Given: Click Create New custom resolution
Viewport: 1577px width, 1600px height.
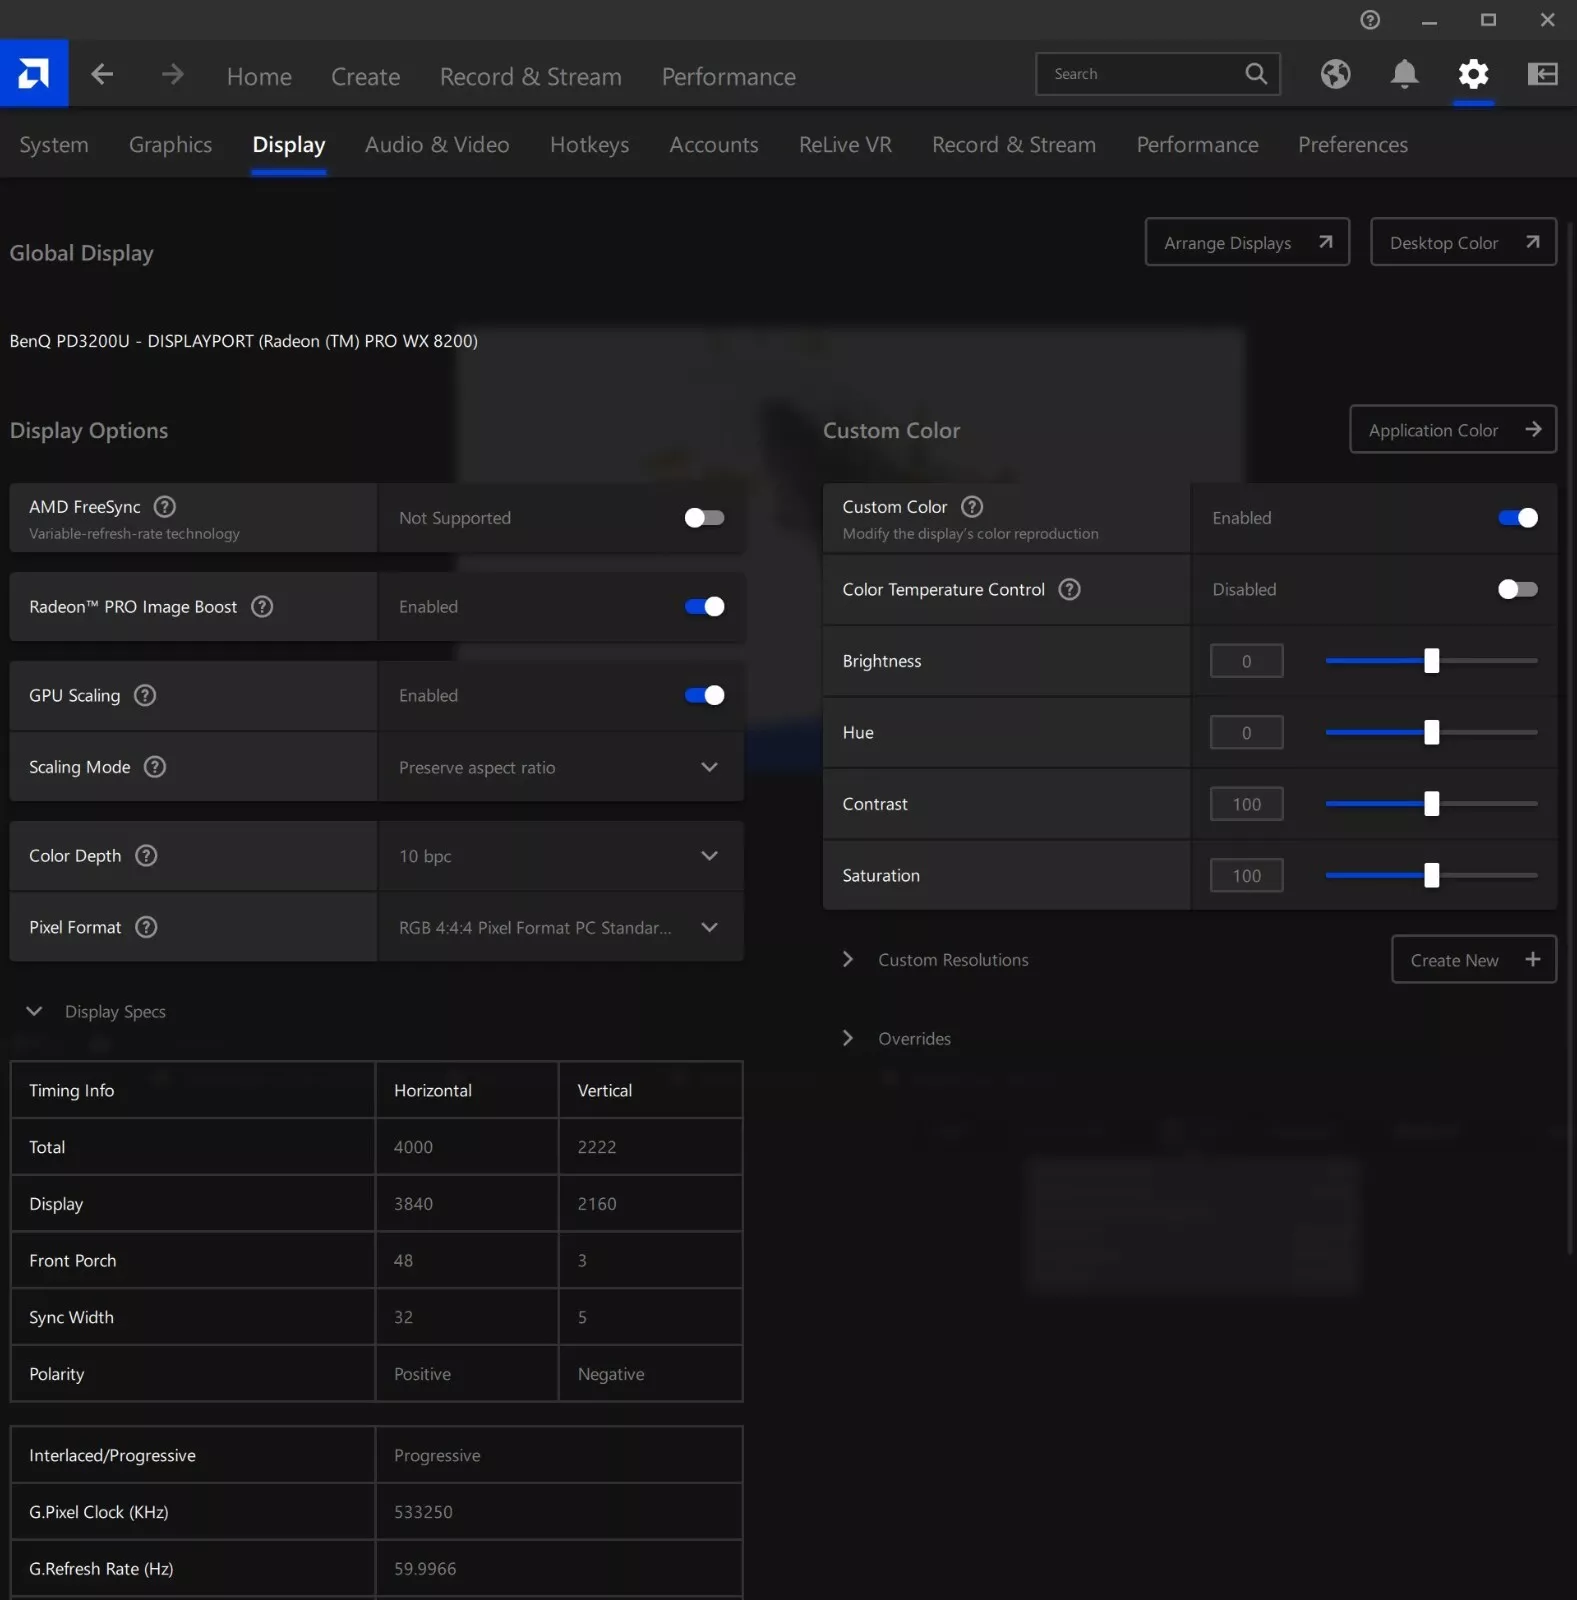Looking at the screenshot, I should click(x=1474, y=959).
